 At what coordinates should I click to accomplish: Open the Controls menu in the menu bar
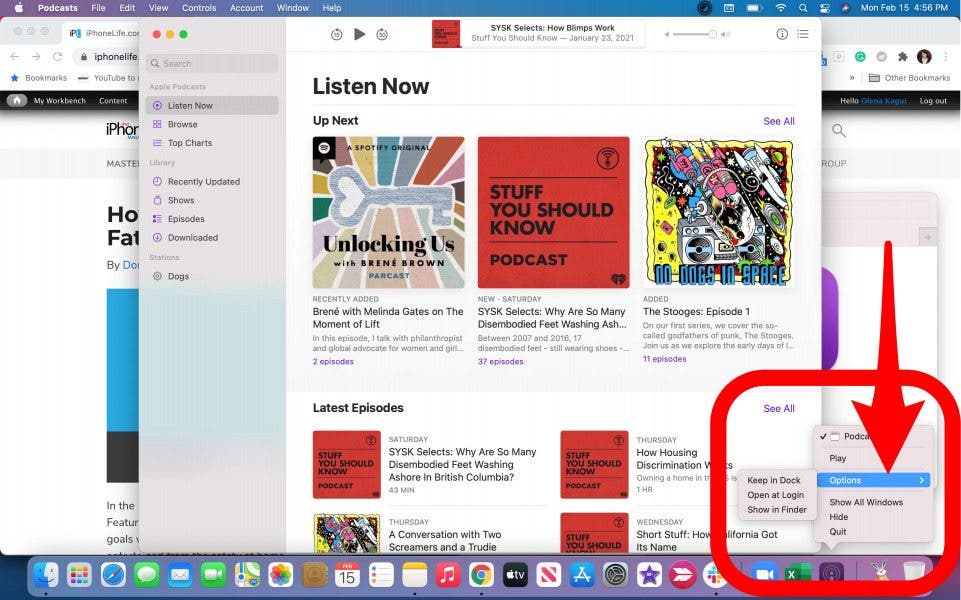[199, 8]
